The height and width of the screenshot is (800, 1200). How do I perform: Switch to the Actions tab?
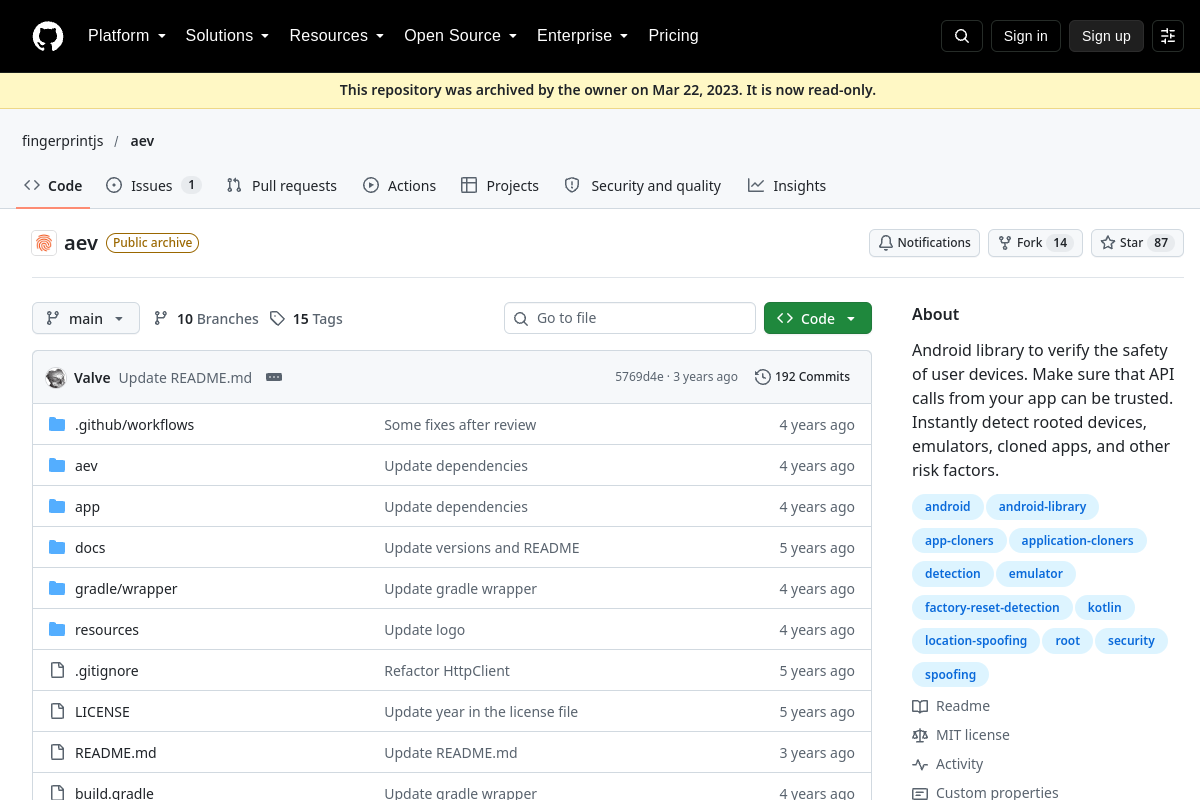(400, 186)
